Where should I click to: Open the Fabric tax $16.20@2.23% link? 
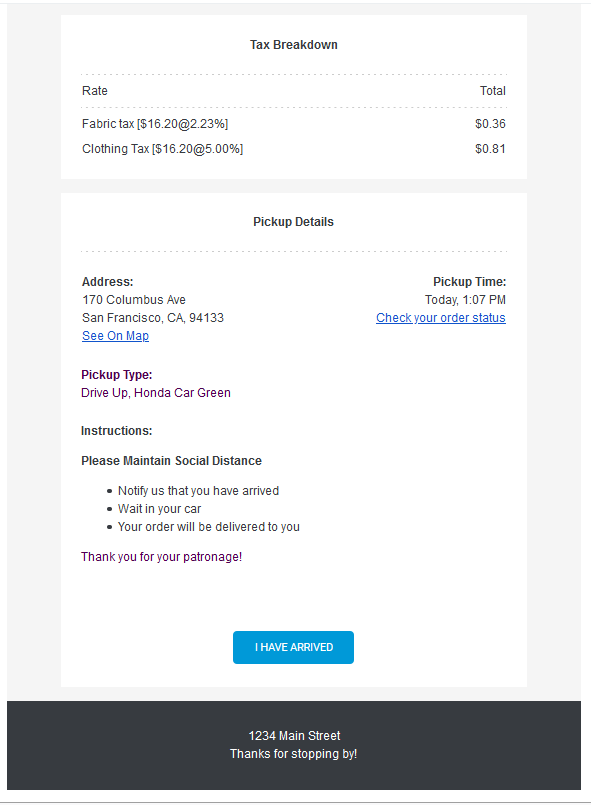(x=155, y=123)
